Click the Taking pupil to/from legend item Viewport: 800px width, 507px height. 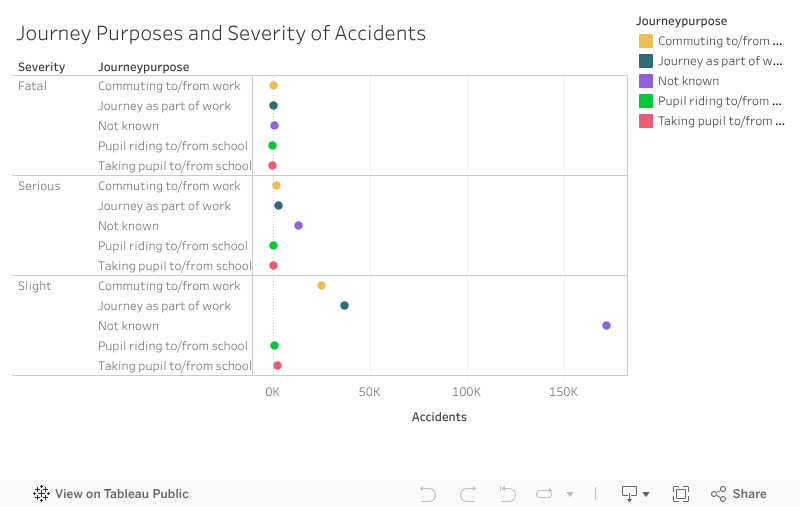pyautogui.click(x=719, y=121)
